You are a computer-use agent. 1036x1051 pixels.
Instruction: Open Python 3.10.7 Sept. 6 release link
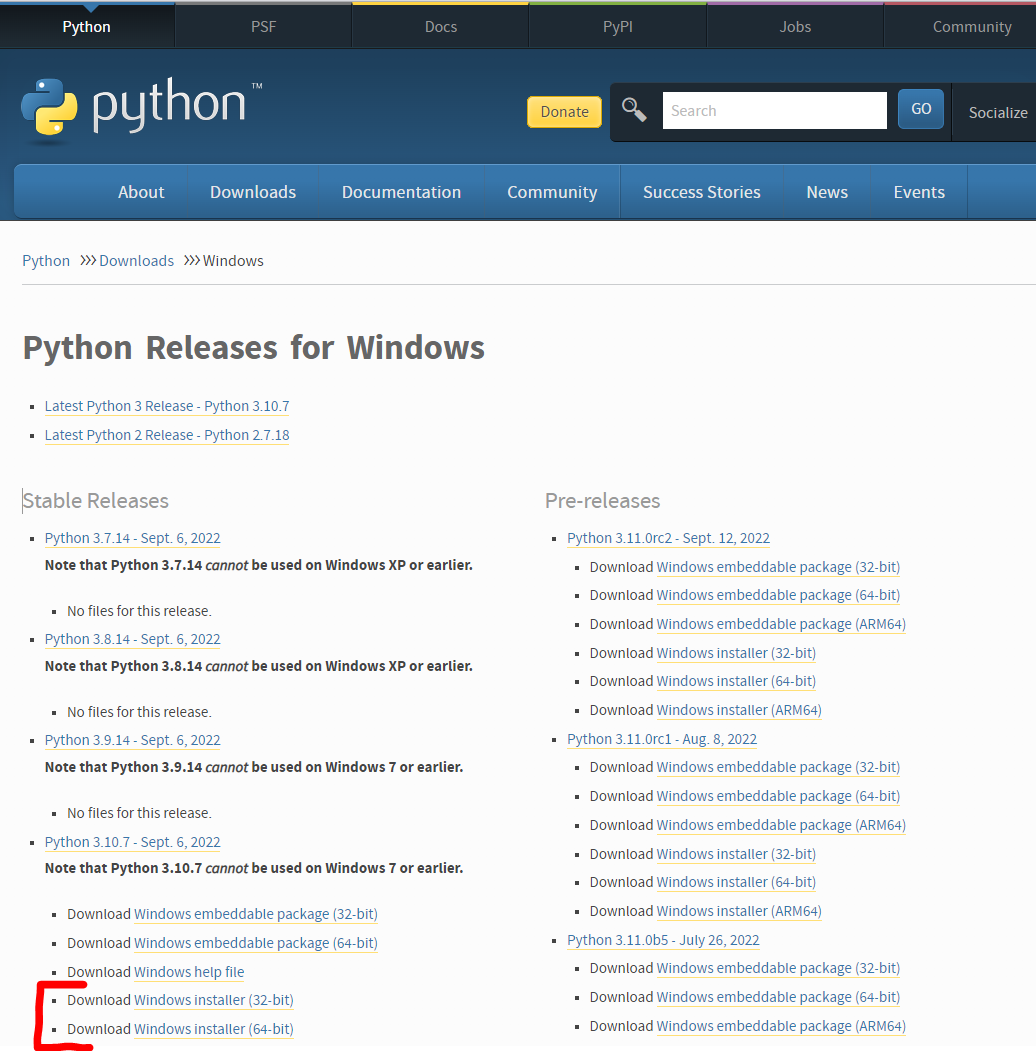click(x=132, y=842)
